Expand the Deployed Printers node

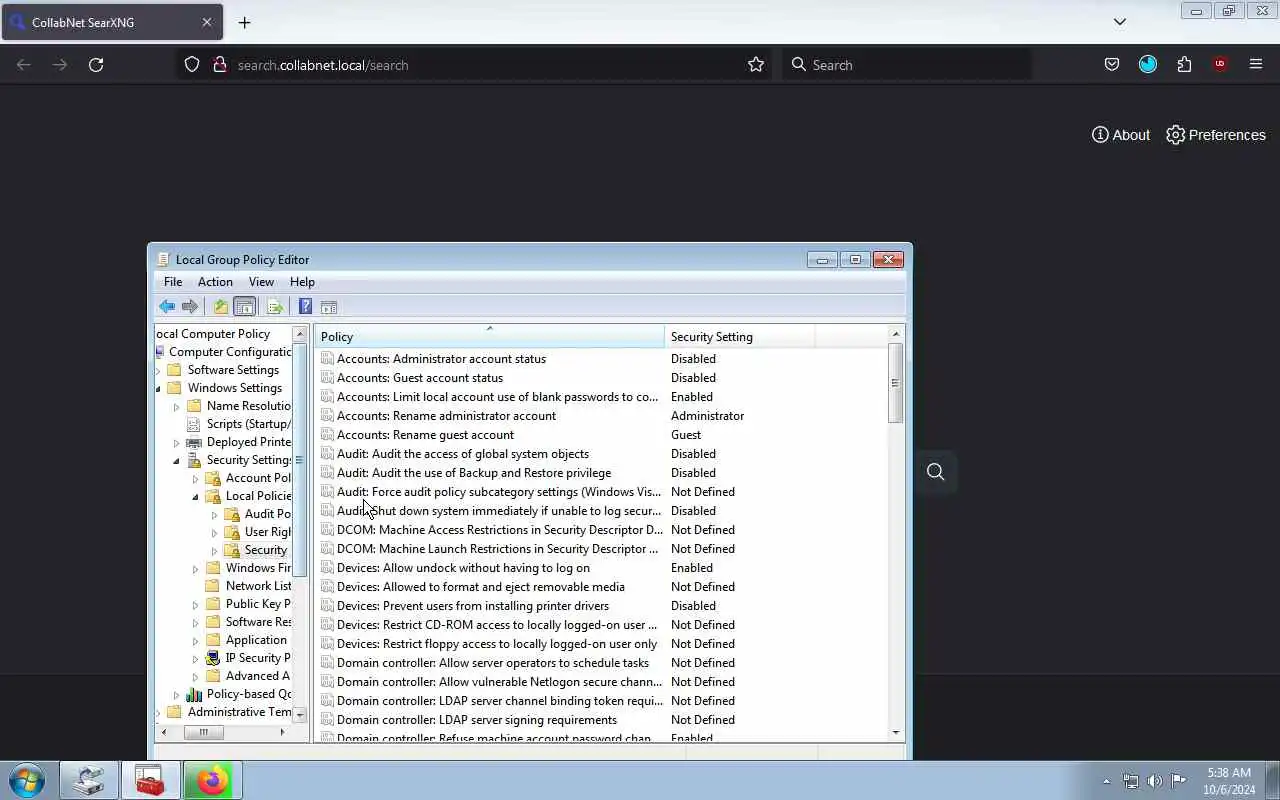point(177,442)
